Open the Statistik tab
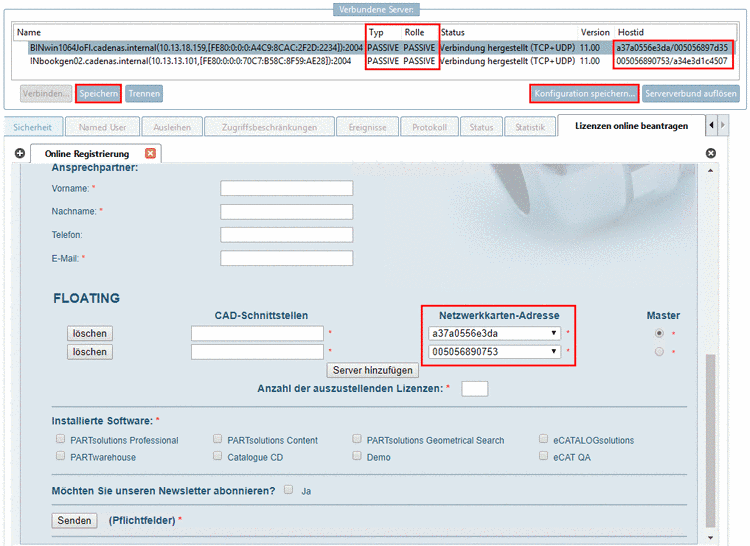750x546 pixels. (x=530, y=127)
